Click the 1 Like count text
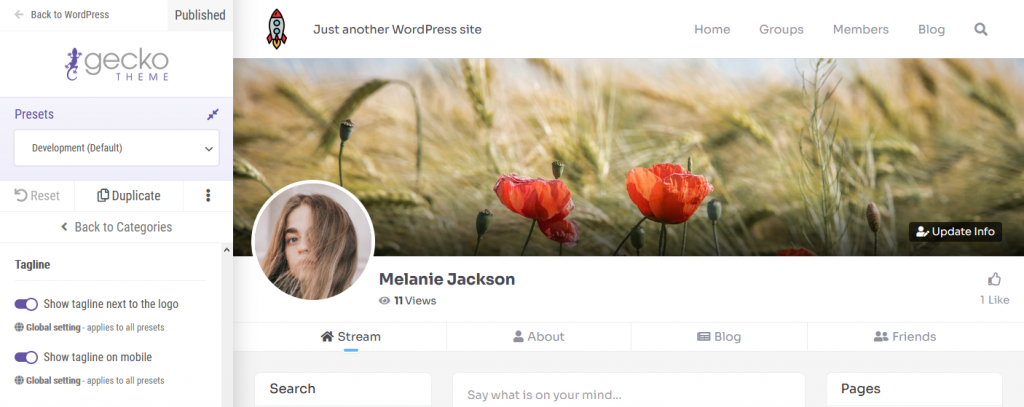Viewport: 1024px width, 407px height. point(994,300)
